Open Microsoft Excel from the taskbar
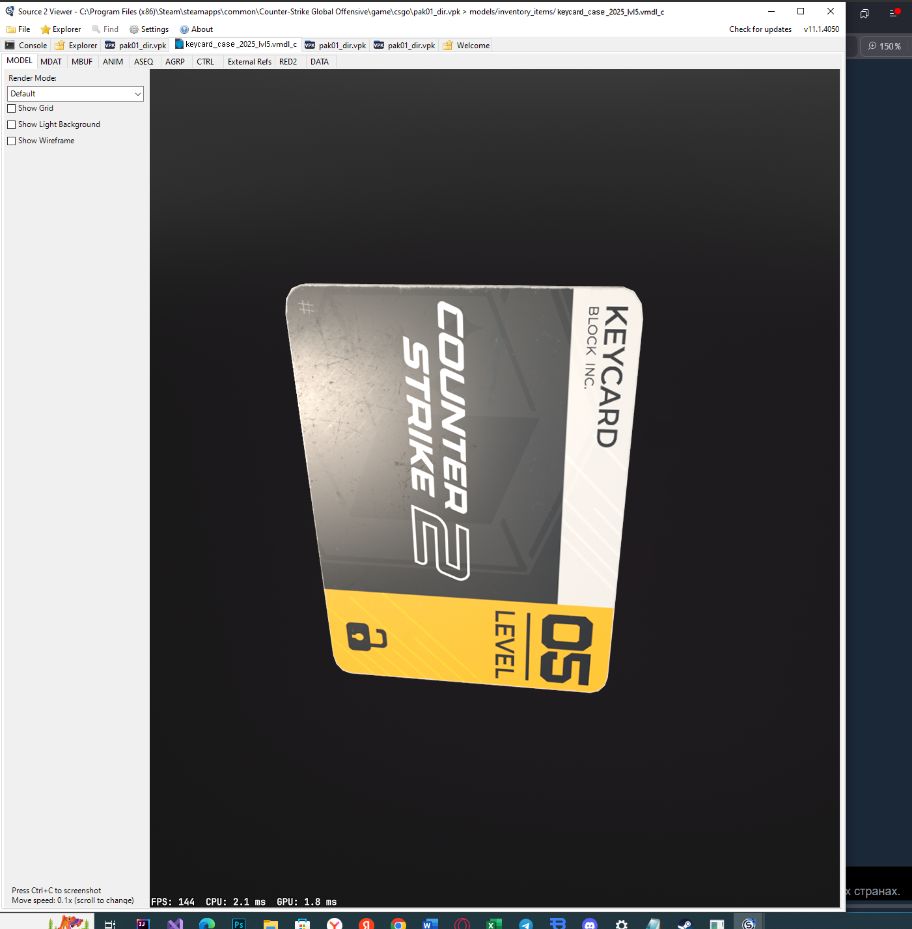912x929 pixels. (x=494, y=924)
